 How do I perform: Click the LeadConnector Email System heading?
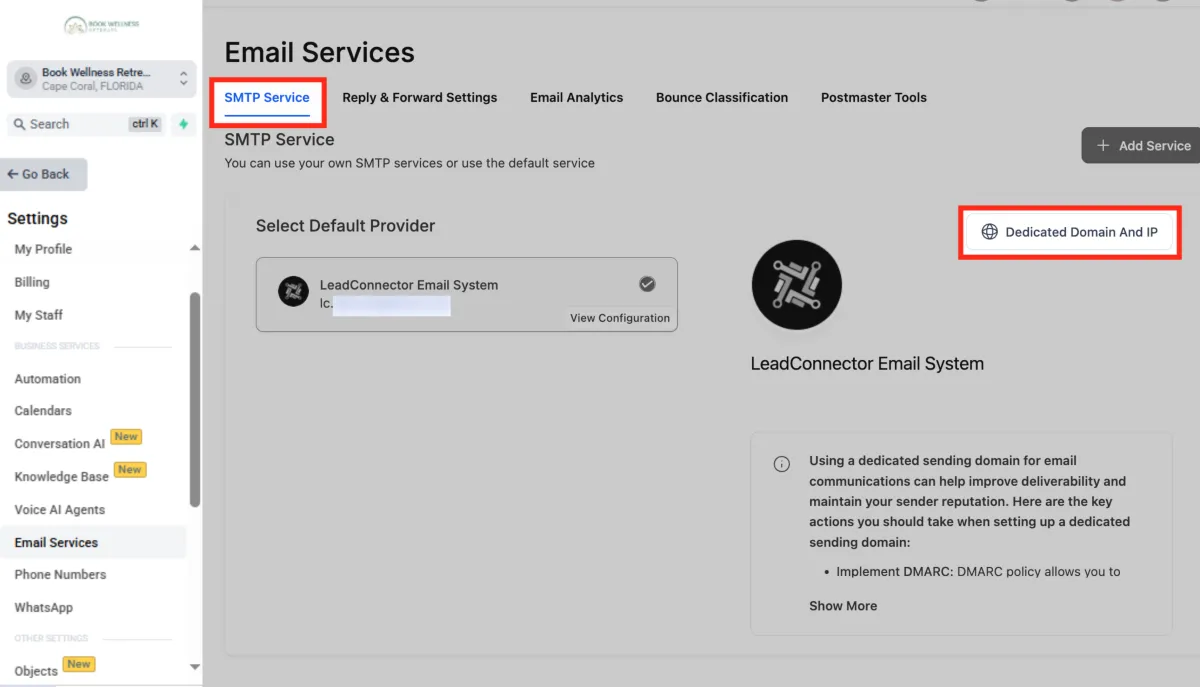(x=867, y=364)
